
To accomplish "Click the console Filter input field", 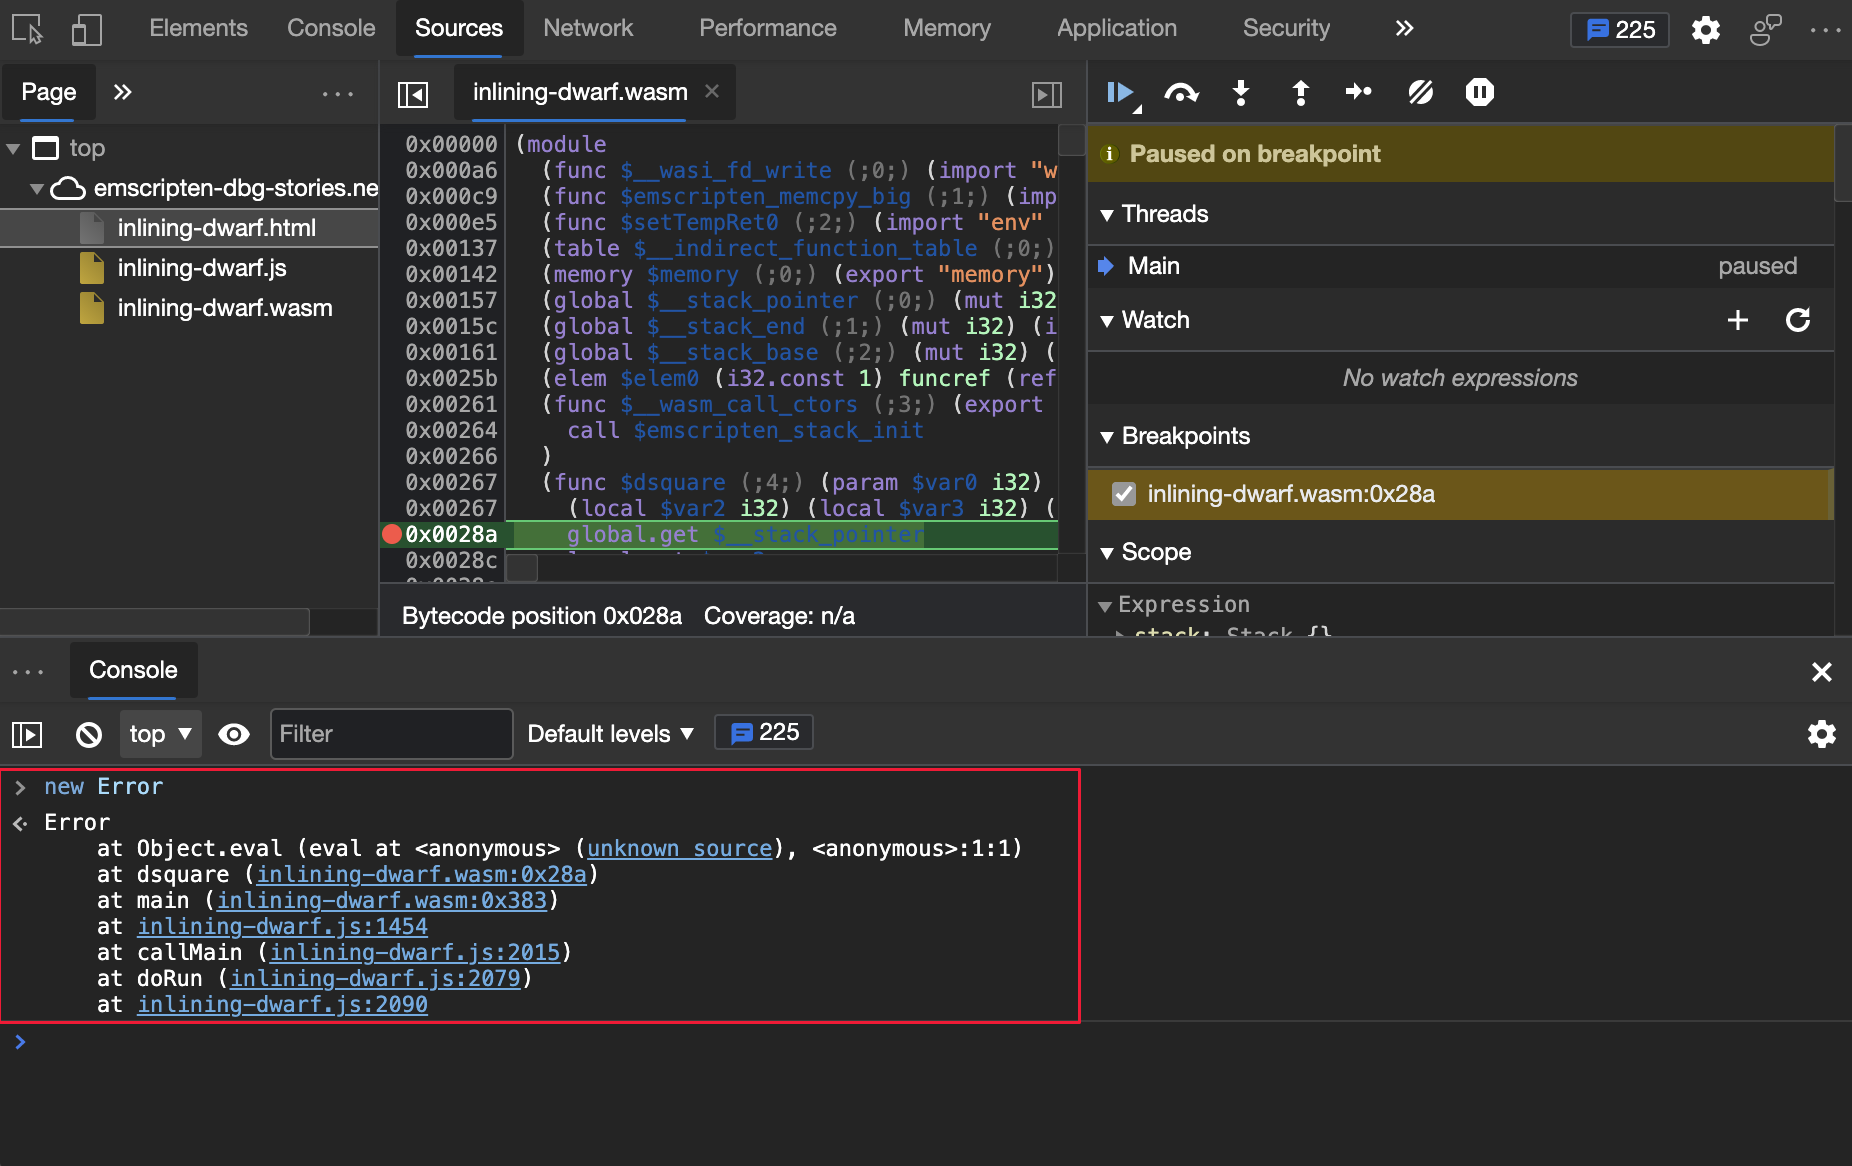I will pos(391,733).
